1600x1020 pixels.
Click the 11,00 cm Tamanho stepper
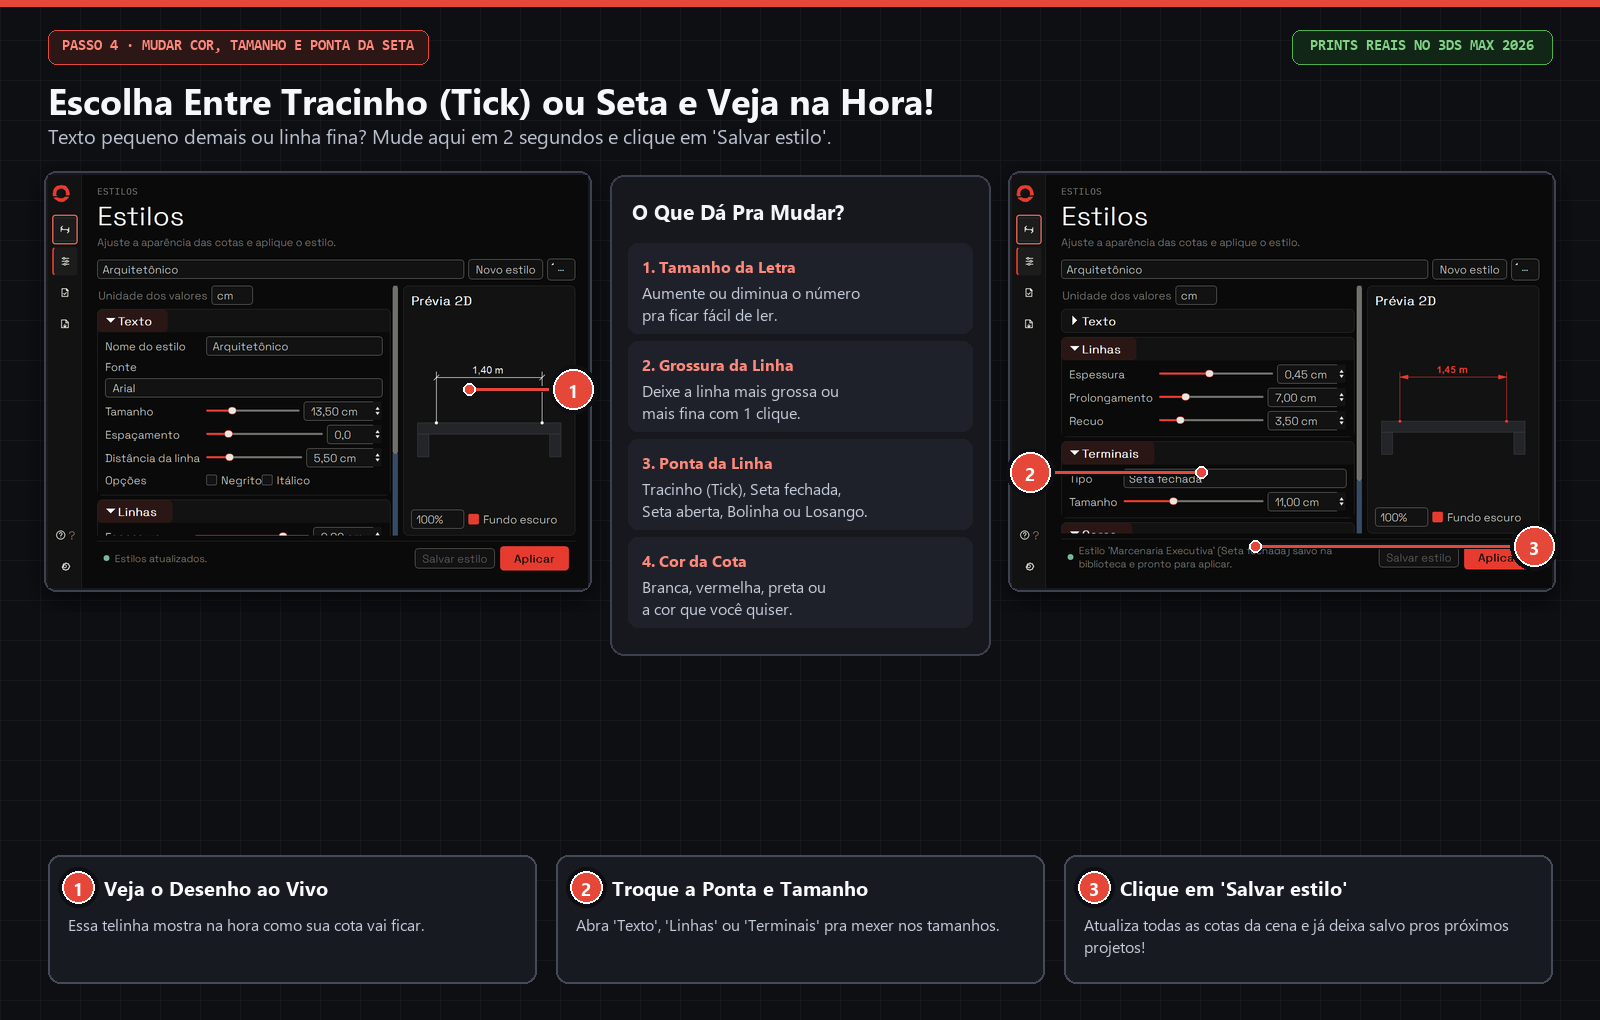click(x=1341, y=502)
